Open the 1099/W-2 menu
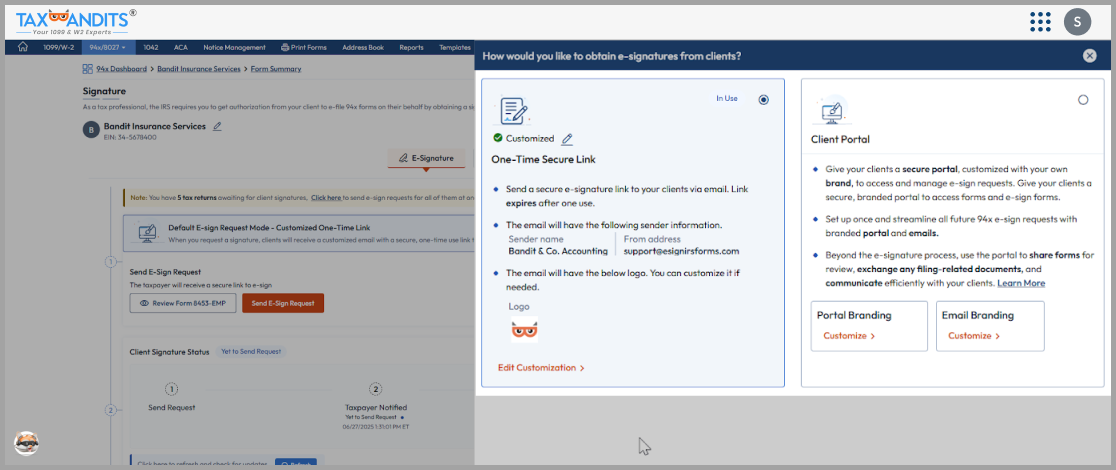This screenshot has height=470, width=1116. point(58,48)
